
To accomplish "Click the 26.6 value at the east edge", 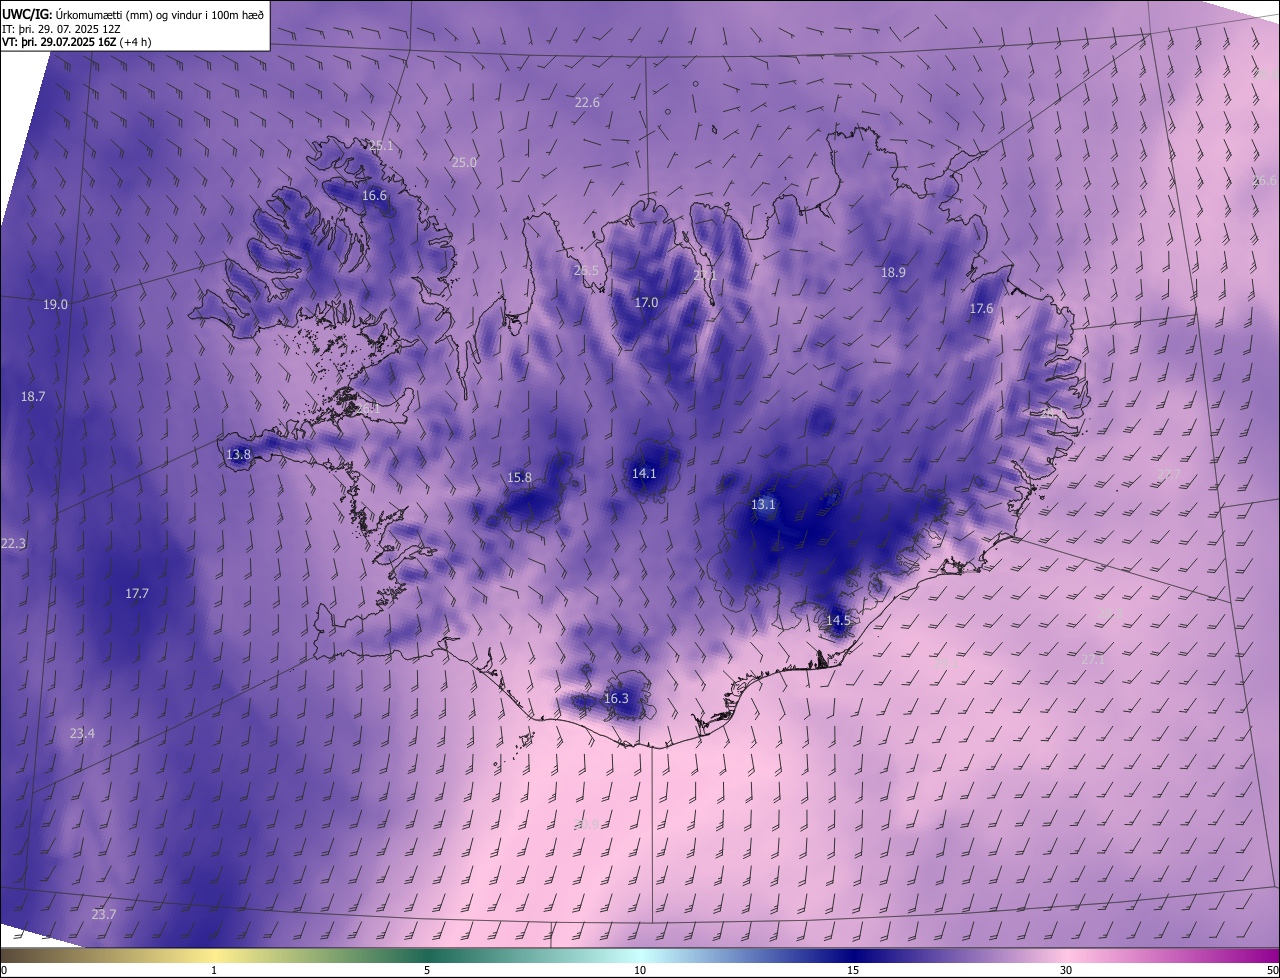I will pyautogui.click(x=1265, y=181).
